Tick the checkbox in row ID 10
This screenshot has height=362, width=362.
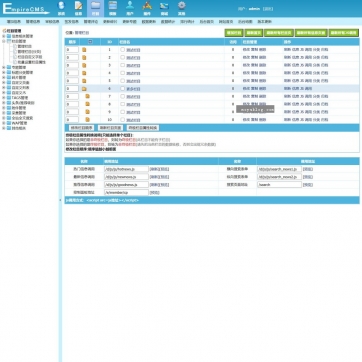[122, 119]
